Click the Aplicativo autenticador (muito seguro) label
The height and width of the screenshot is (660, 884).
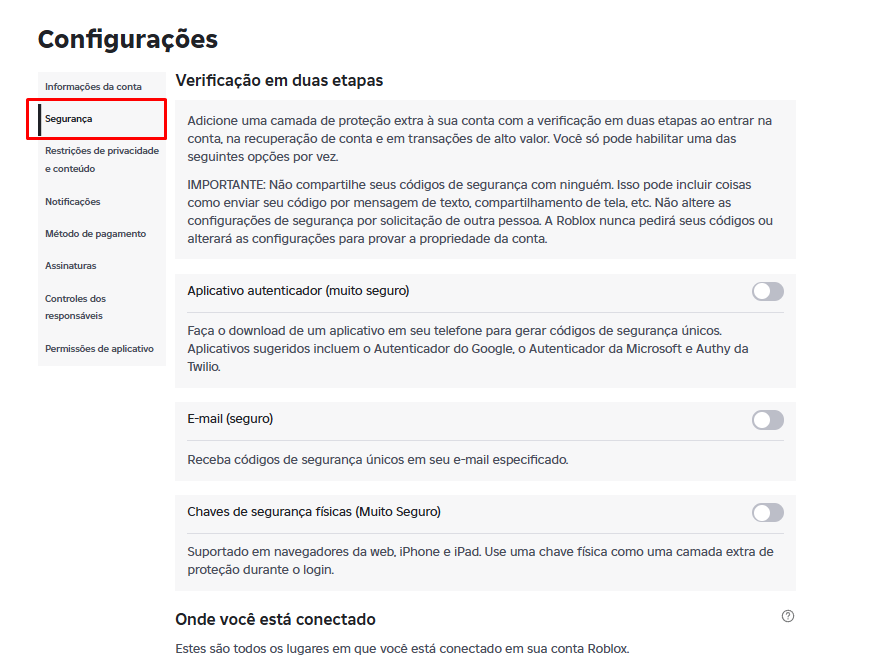click(x=298, y=291)
